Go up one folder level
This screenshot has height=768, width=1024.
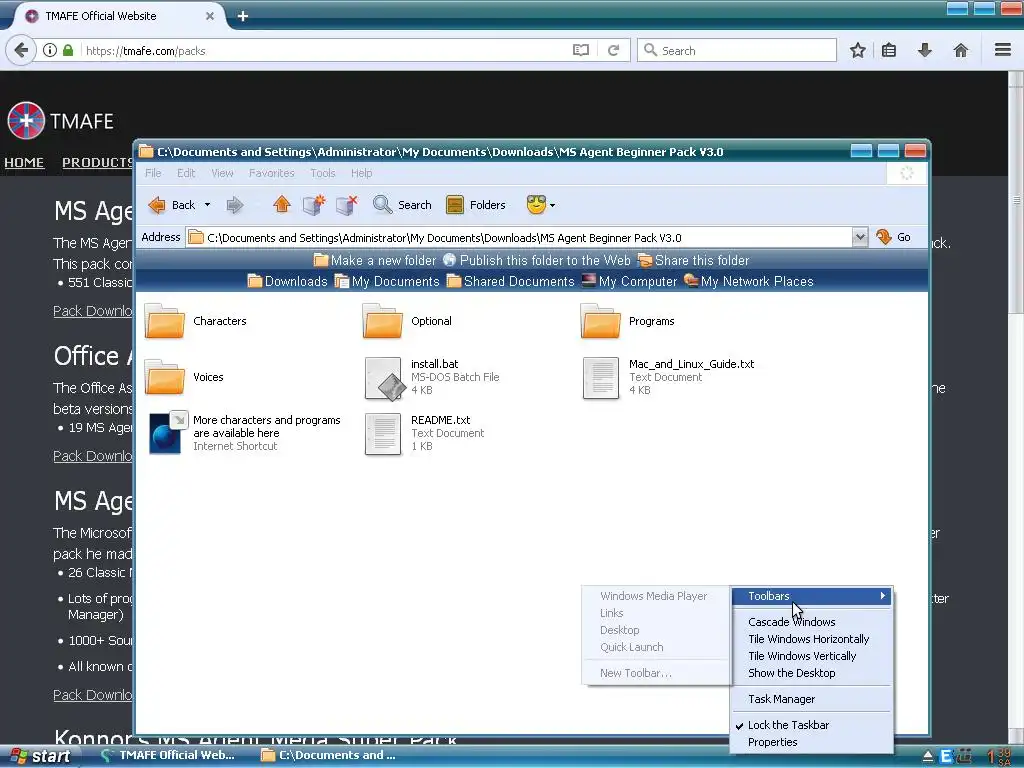pos(281,204)
